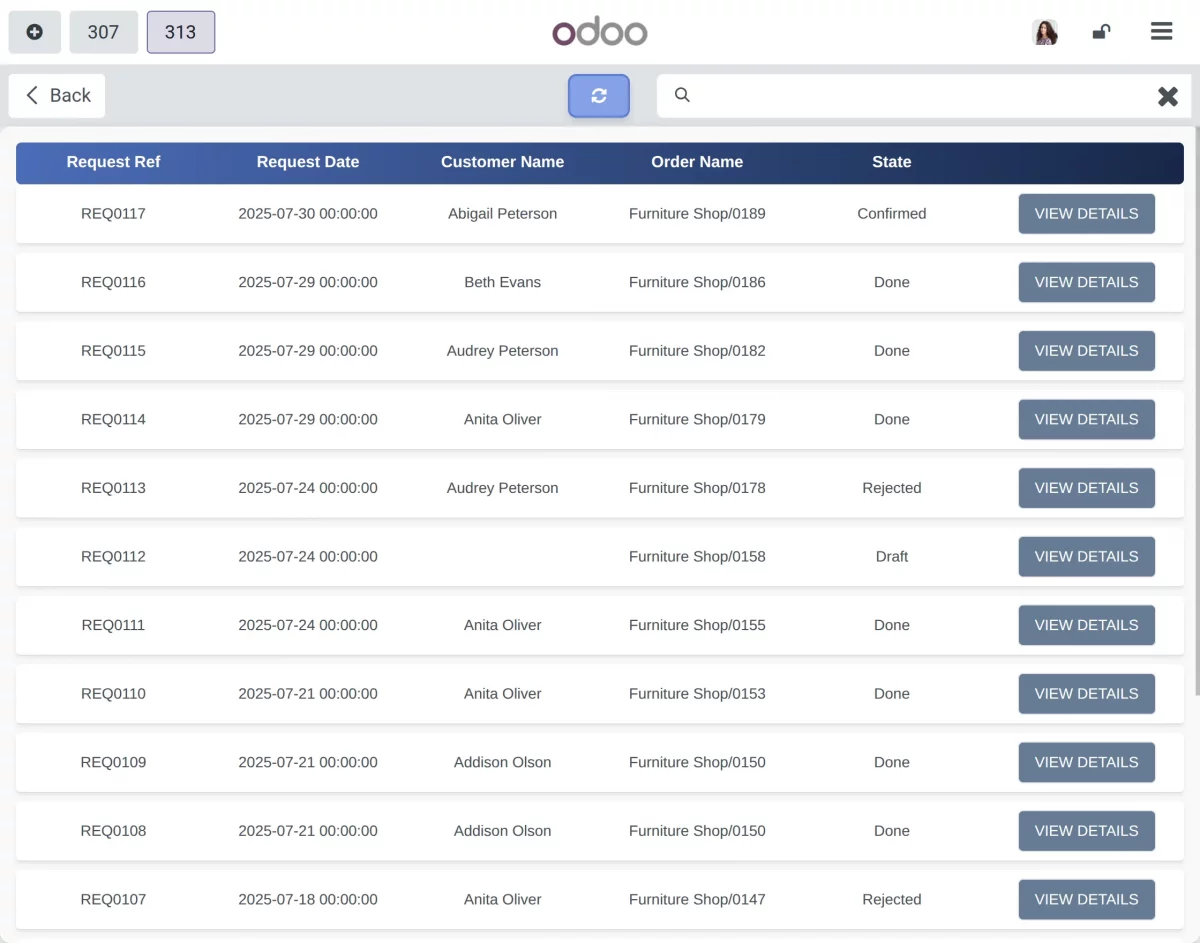View details for REQ0108
The height and width of the screenshot is (943, 1200).
(1086, 831)
